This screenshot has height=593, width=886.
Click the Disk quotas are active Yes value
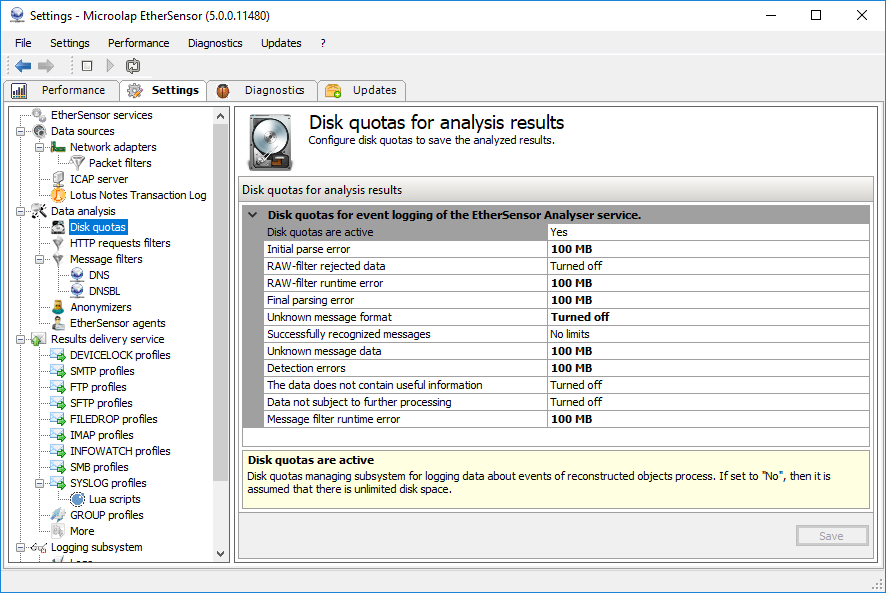[708, 232]
